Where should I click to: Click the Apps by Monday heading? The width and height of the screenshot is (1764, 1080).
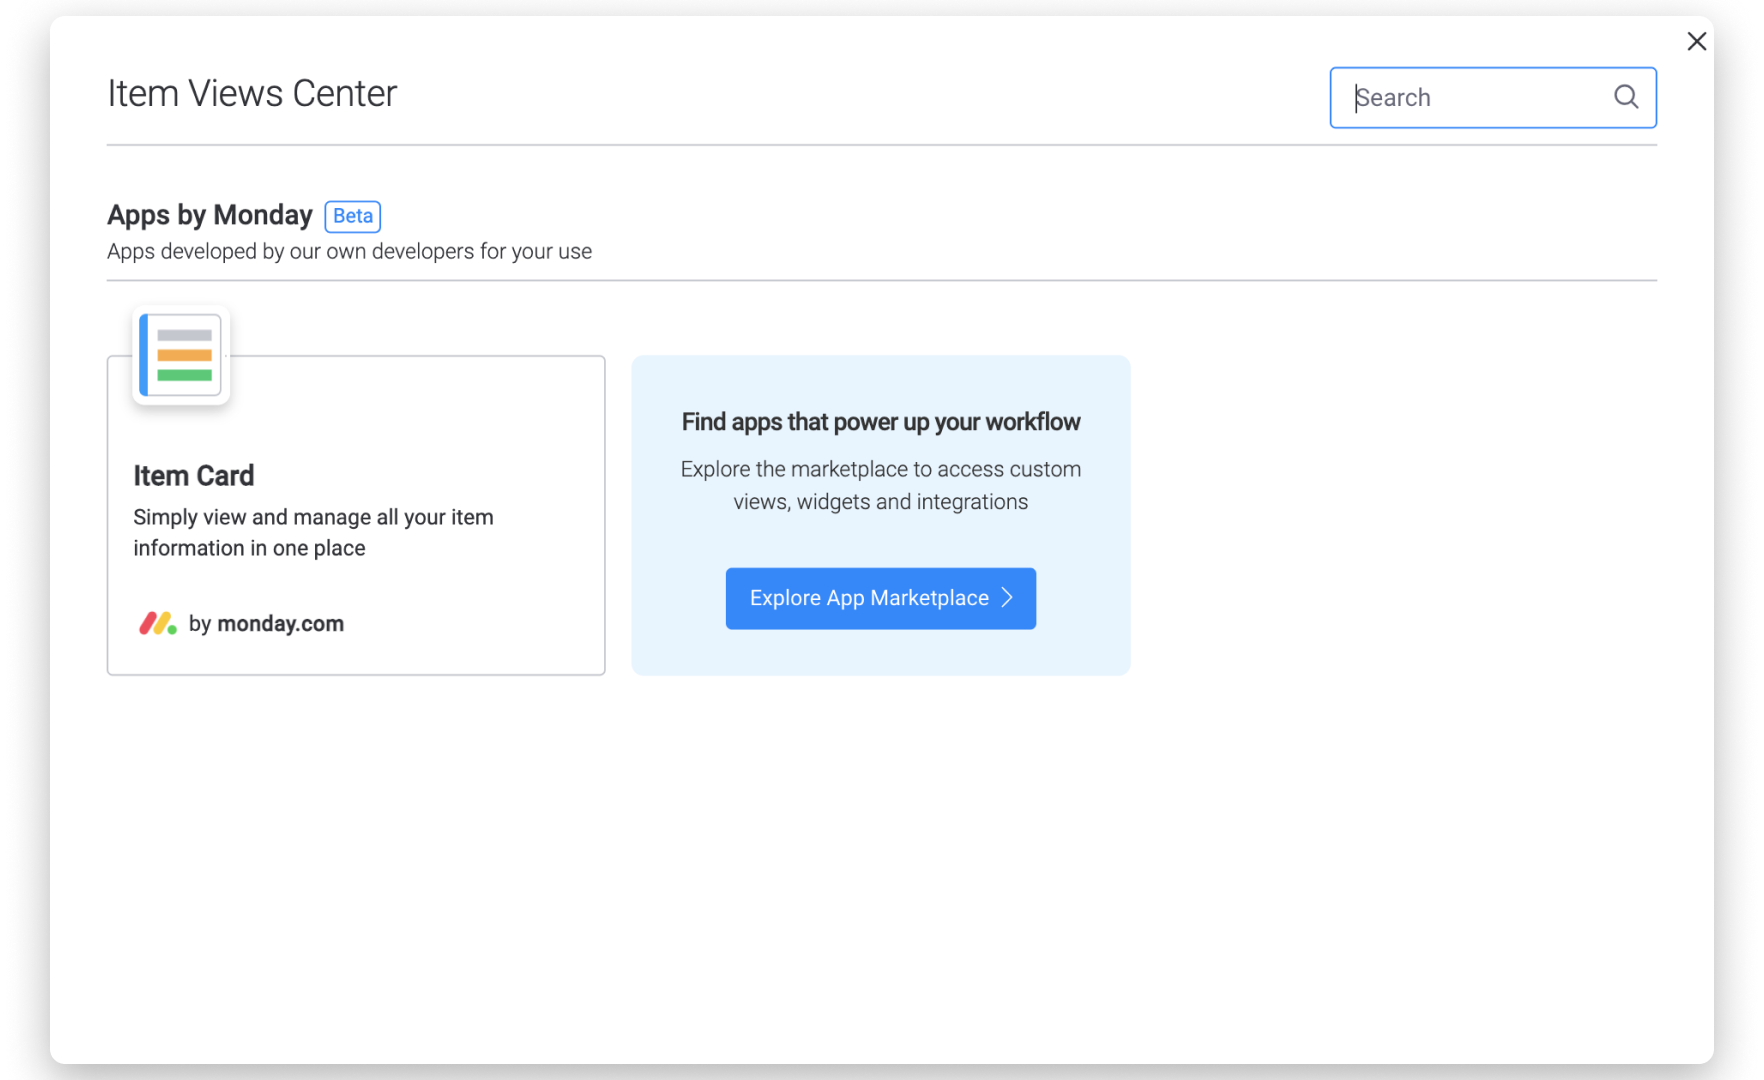click(x=210, y=215)
